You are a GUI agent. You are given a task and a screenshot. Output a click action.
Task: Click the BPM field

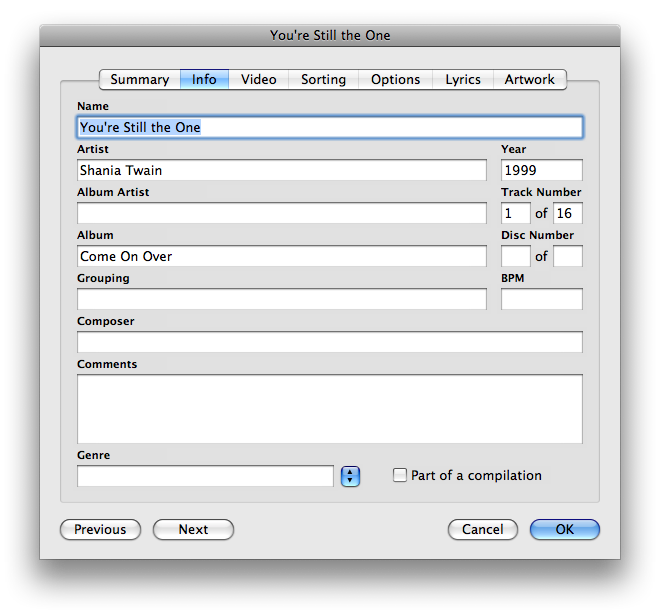click(542, 299)
